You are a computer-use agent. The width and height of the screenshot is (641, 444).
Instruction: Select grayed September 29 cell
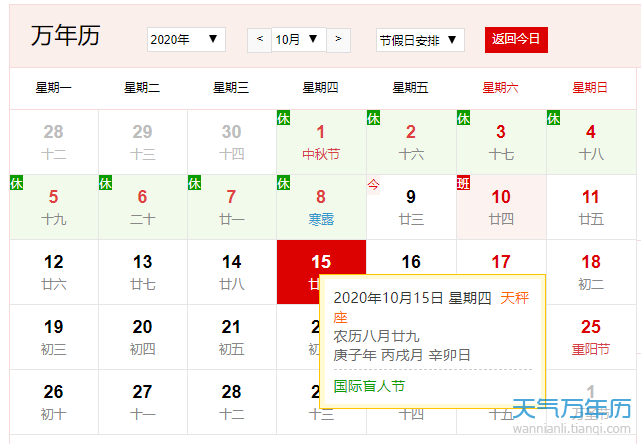tap(143, 142)
